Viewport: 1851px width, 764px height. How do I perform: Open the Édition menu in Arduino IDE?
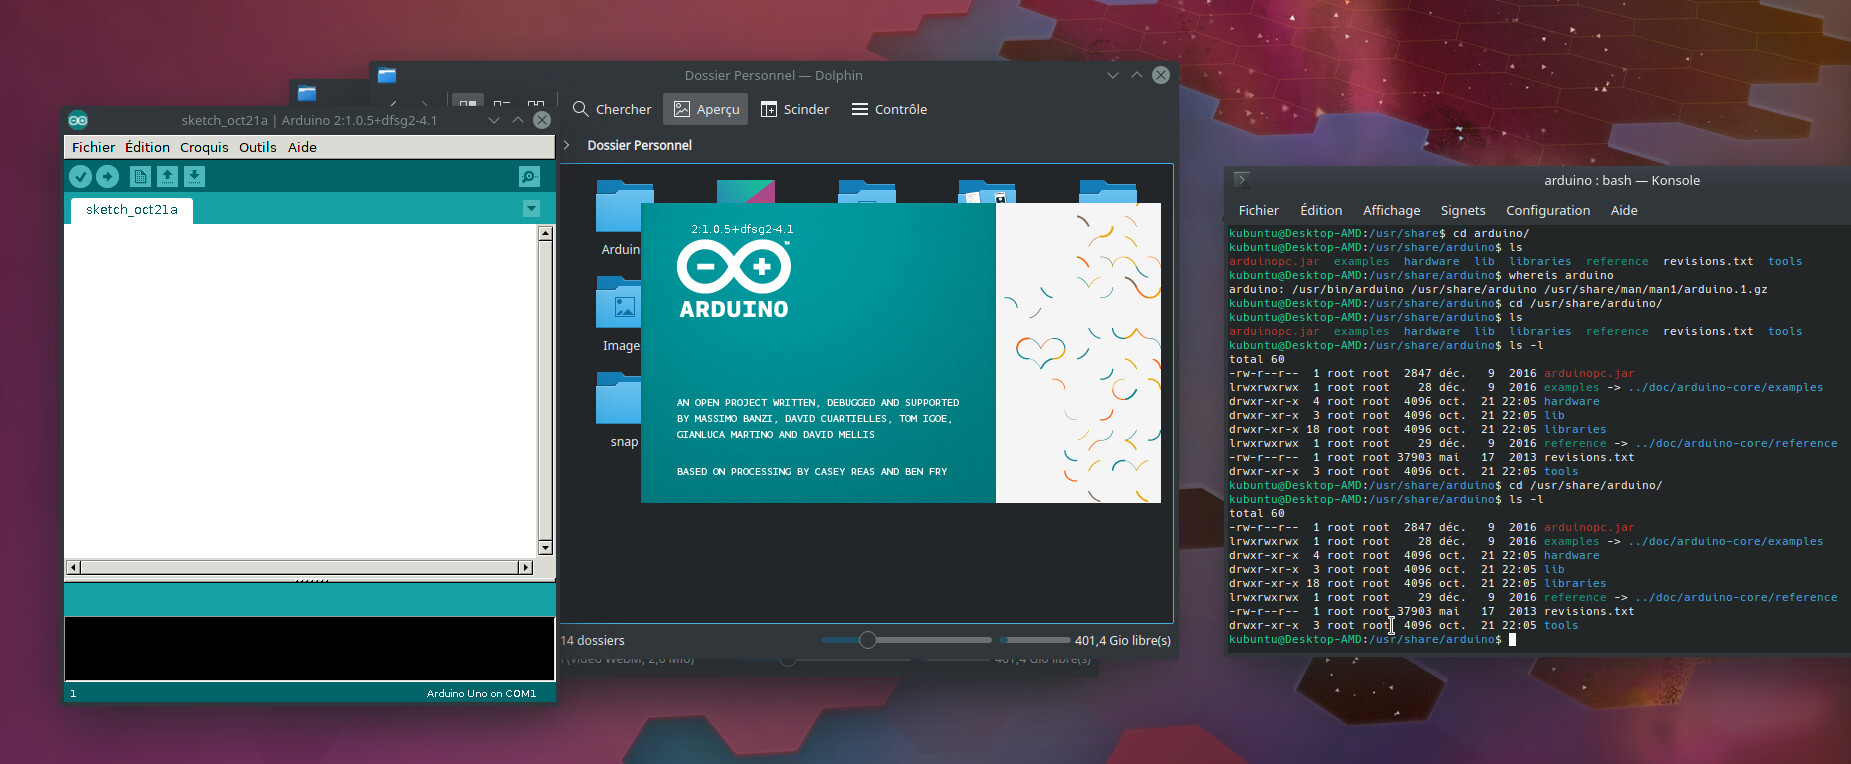pyautogui.click(x=147, y=147)
